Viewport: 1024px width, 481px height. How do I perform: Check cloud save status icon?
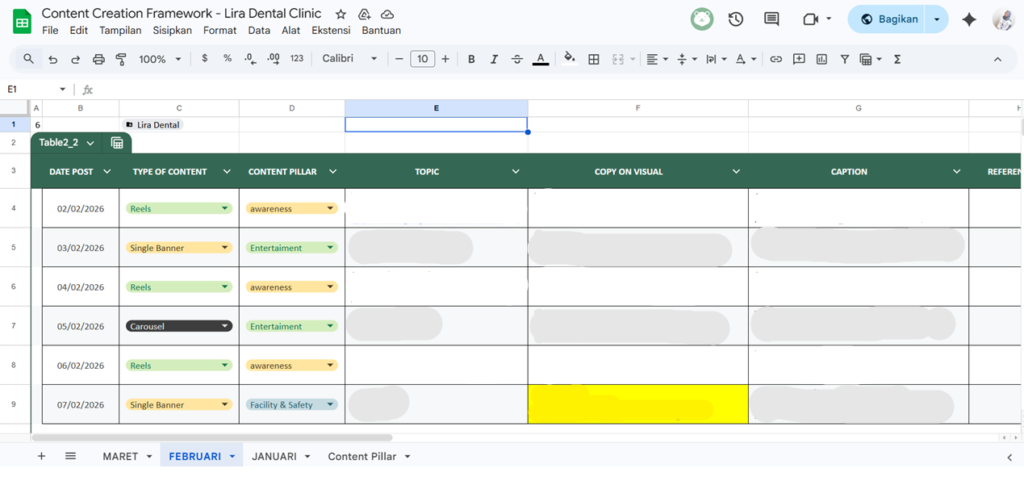click(387, 14)
